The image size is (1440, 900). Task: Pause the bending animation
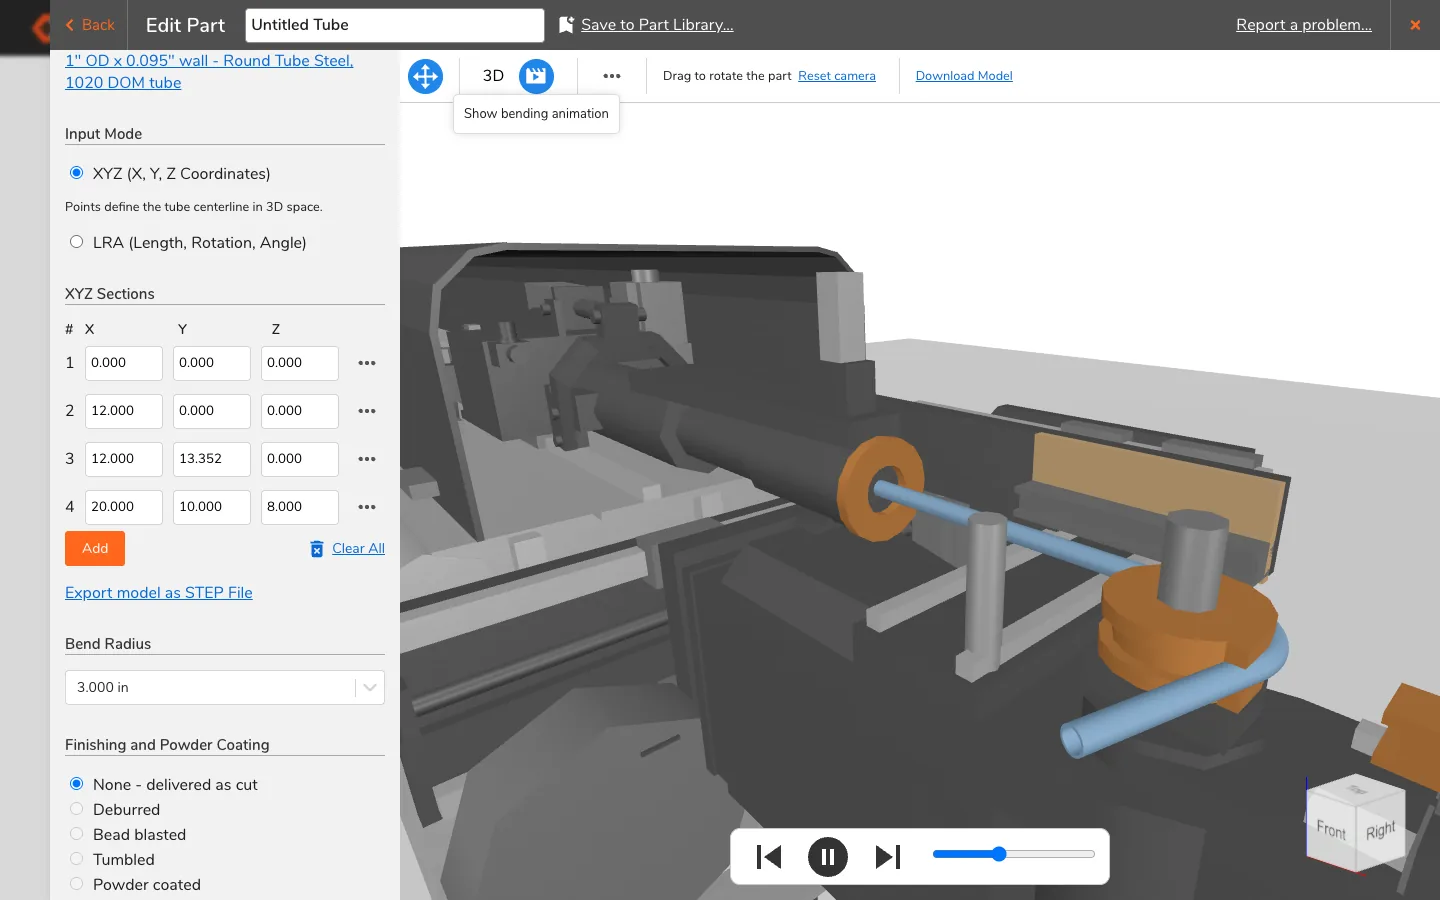point(828,857)
